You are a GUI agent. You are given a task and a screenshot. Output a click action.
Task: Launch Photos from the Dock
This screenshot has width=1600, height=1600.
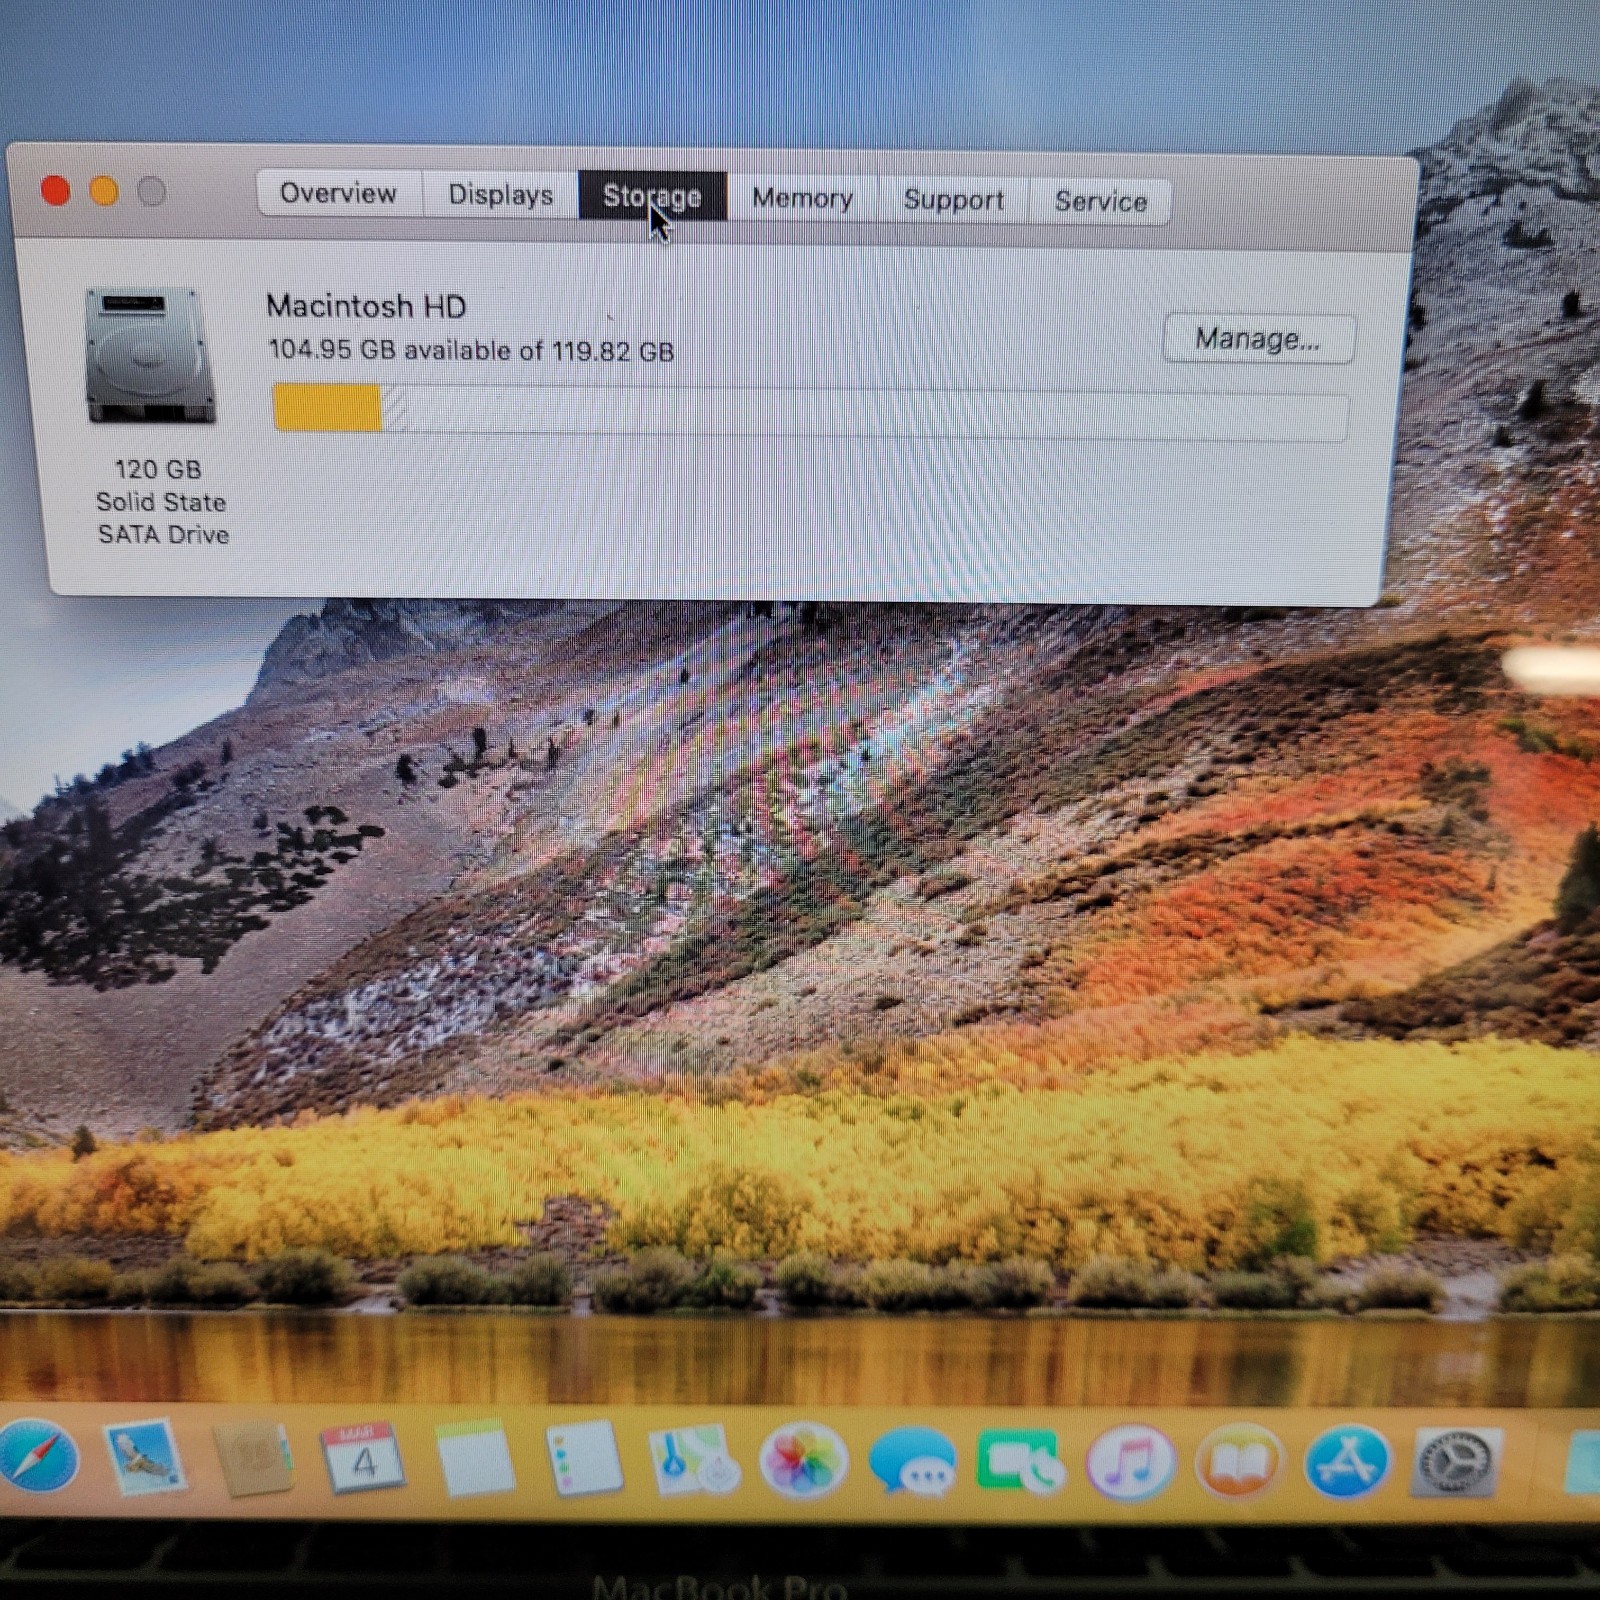(x=803, y=1462)
